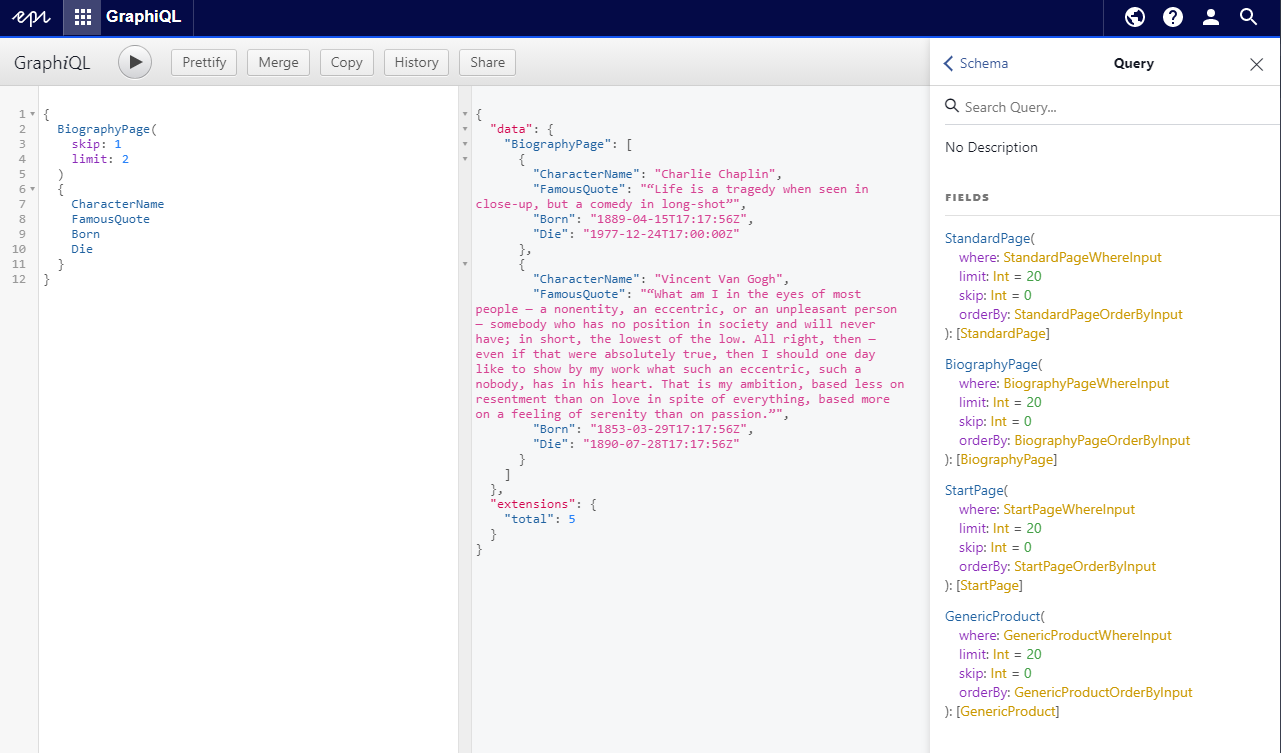Open the user profile icon
Viewport: 1281px width, 753px height.
(1211, 17)
